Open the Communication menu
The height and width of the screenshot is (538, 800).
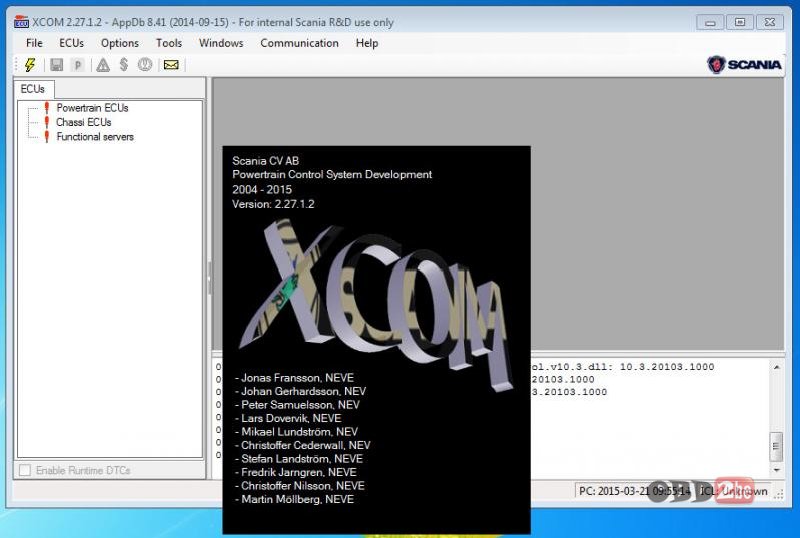[x=299, y=43]
